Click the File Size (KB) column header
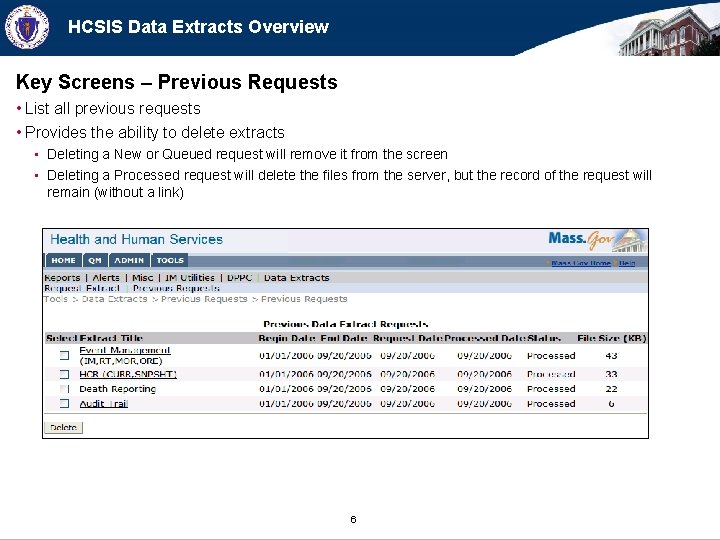The image size is (720, 540). (x=612, y=338)
